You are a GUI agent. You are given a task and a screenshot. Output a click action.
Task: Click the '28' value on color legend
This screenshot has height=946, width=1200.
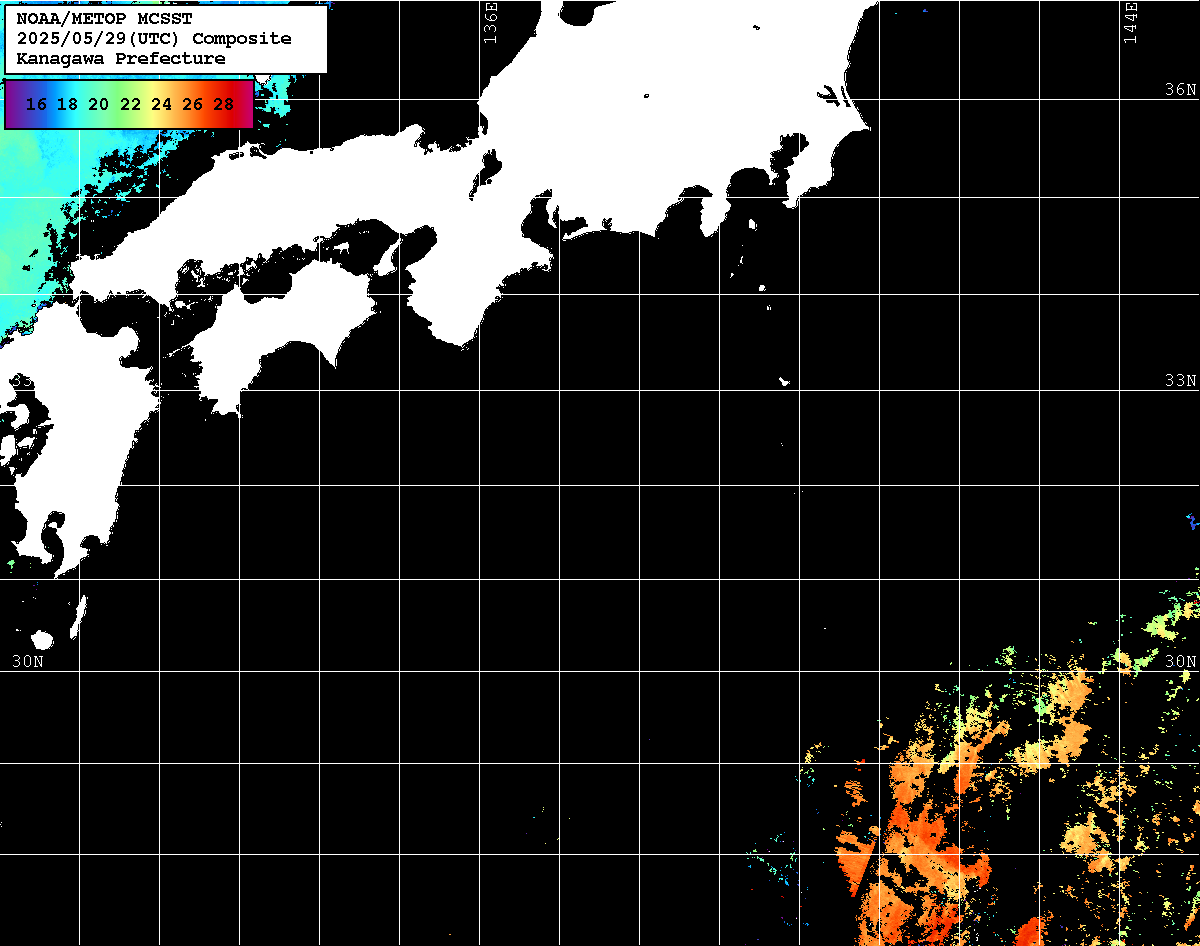223,104
